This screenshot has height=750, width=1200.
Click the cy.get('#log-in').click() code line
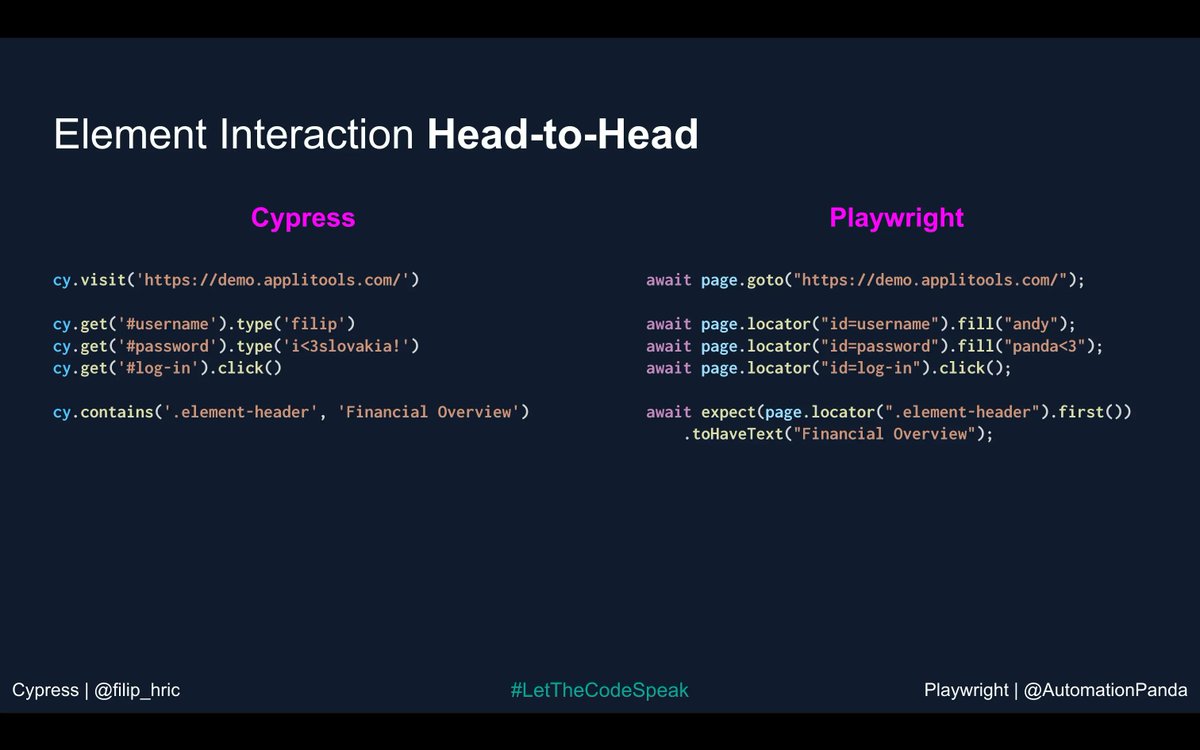pyautogui.click(x=168, y=368)
